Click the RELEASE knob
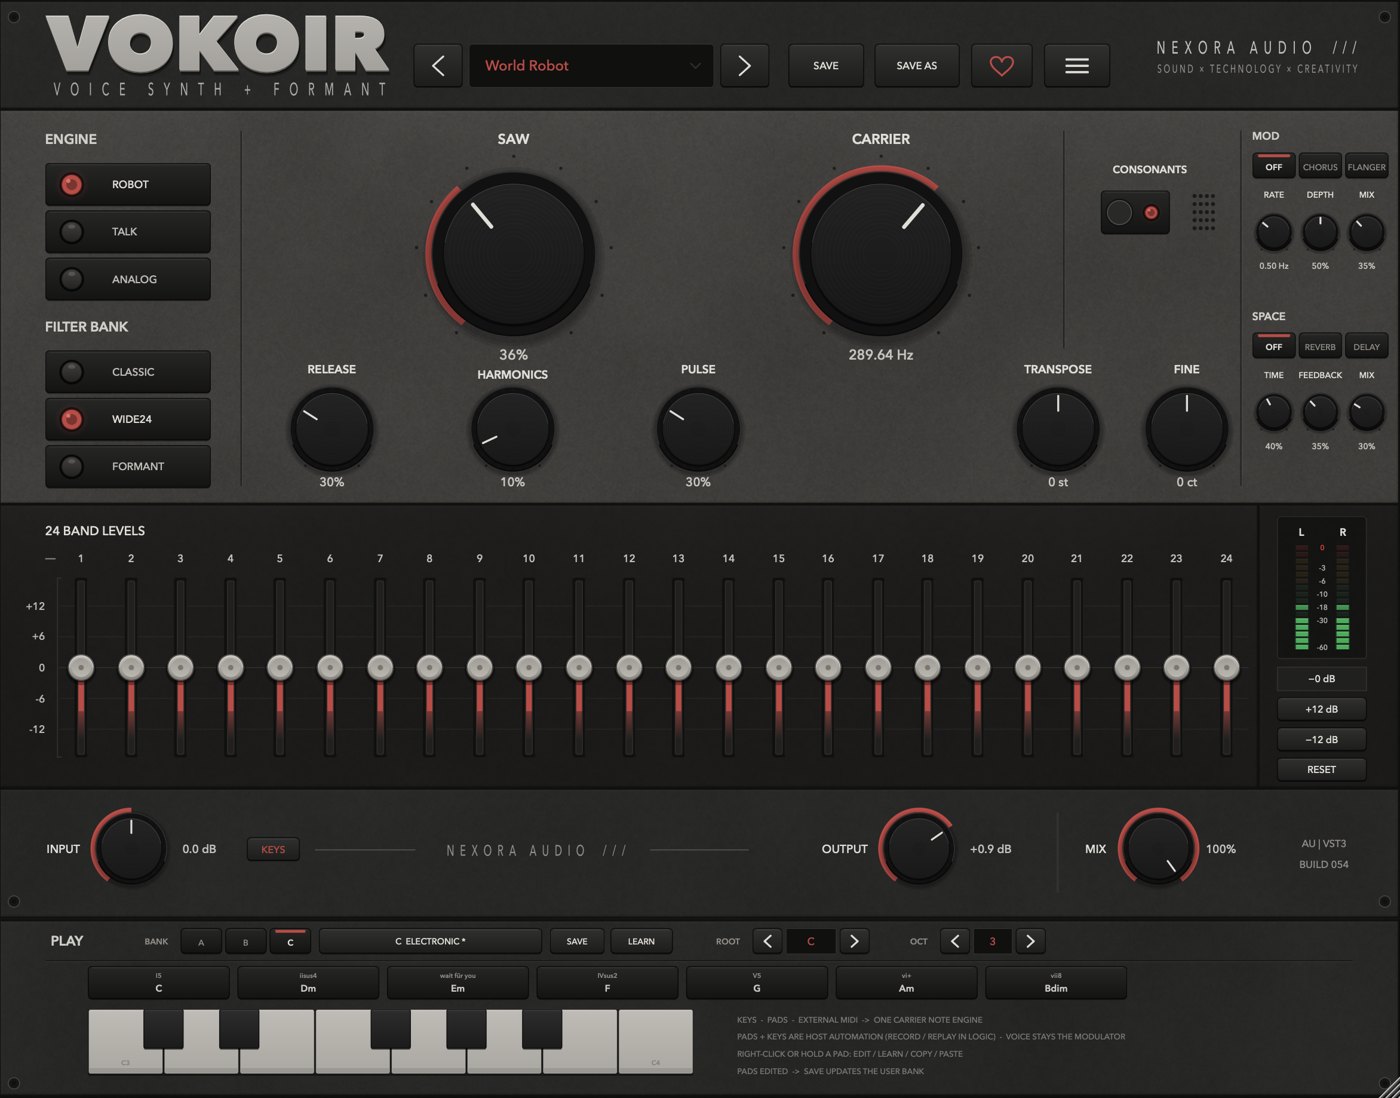1400x1098 pixels. click(332, 430)
